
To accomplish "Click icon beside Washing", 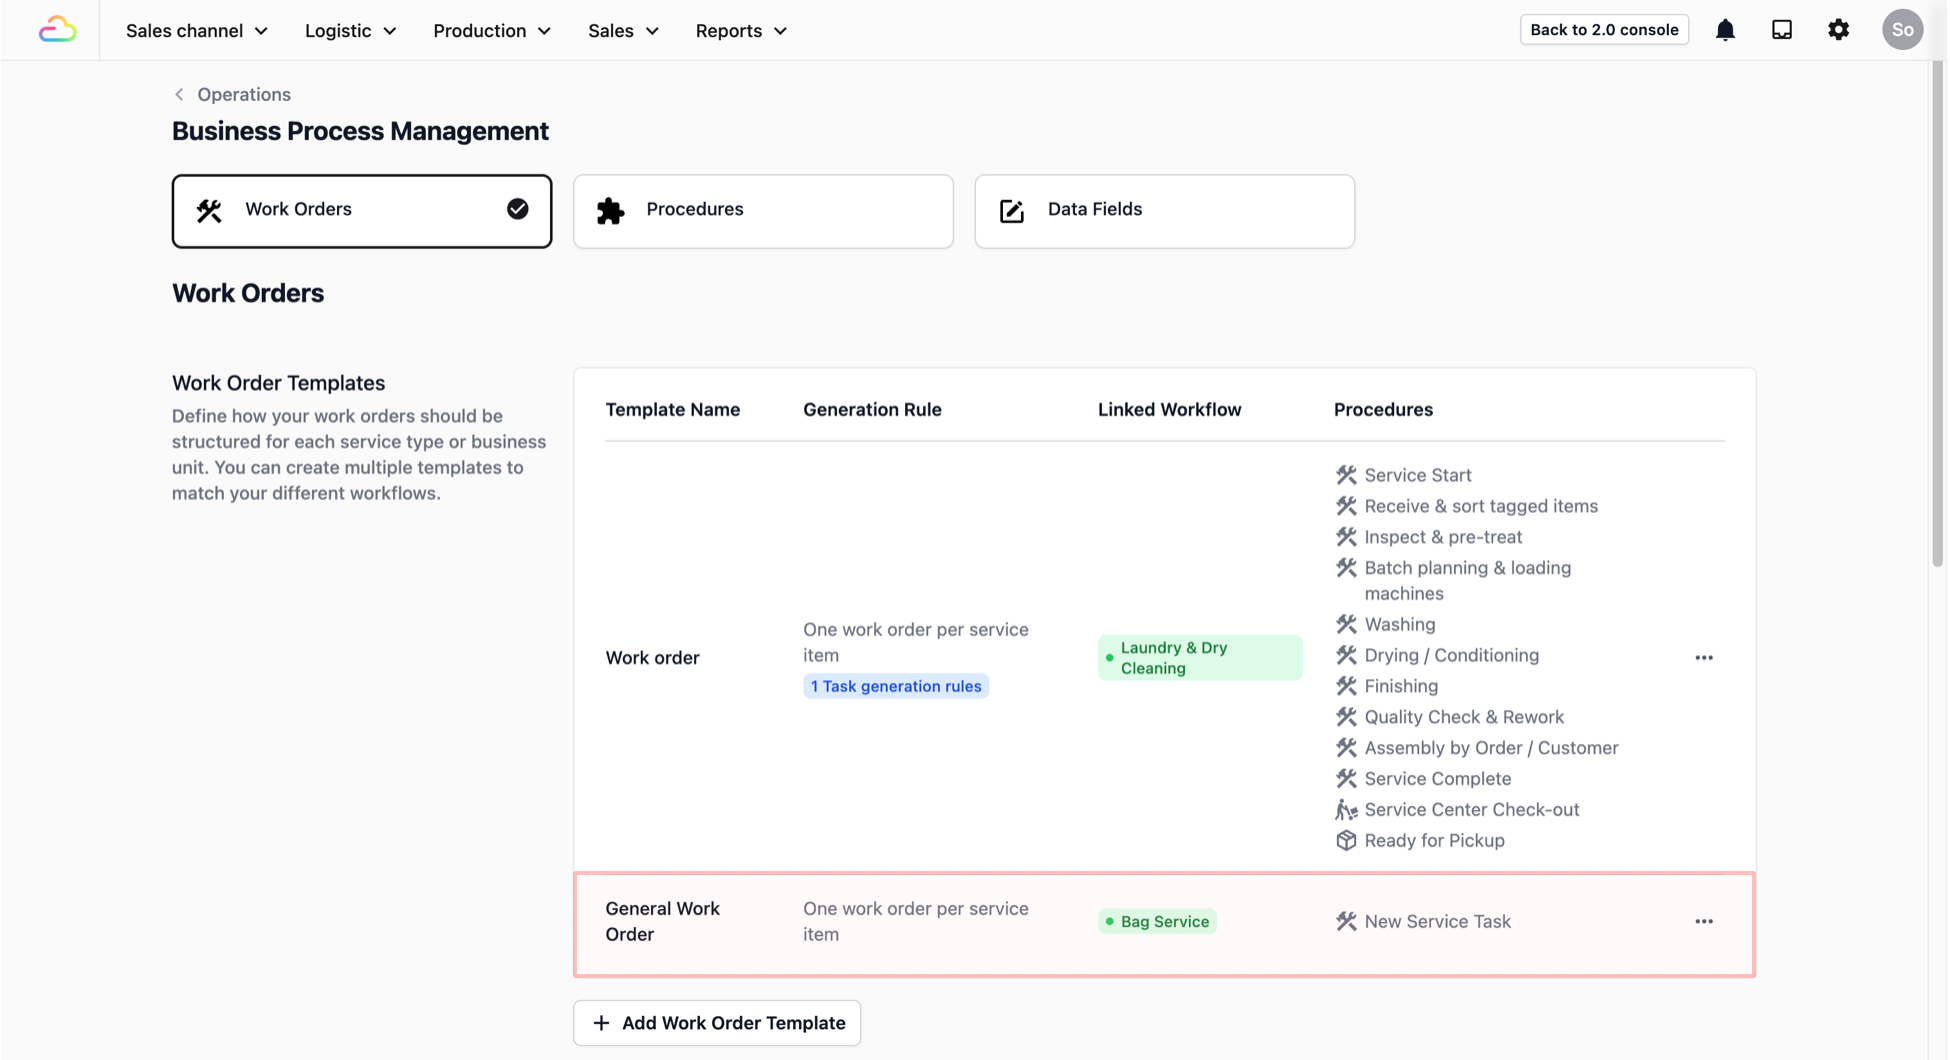I will coord(1346,624).
